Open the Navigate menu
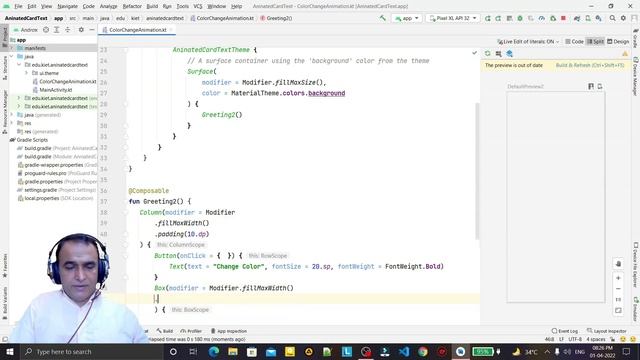This screenshot has width=640, height=360. tap(67, 7)
